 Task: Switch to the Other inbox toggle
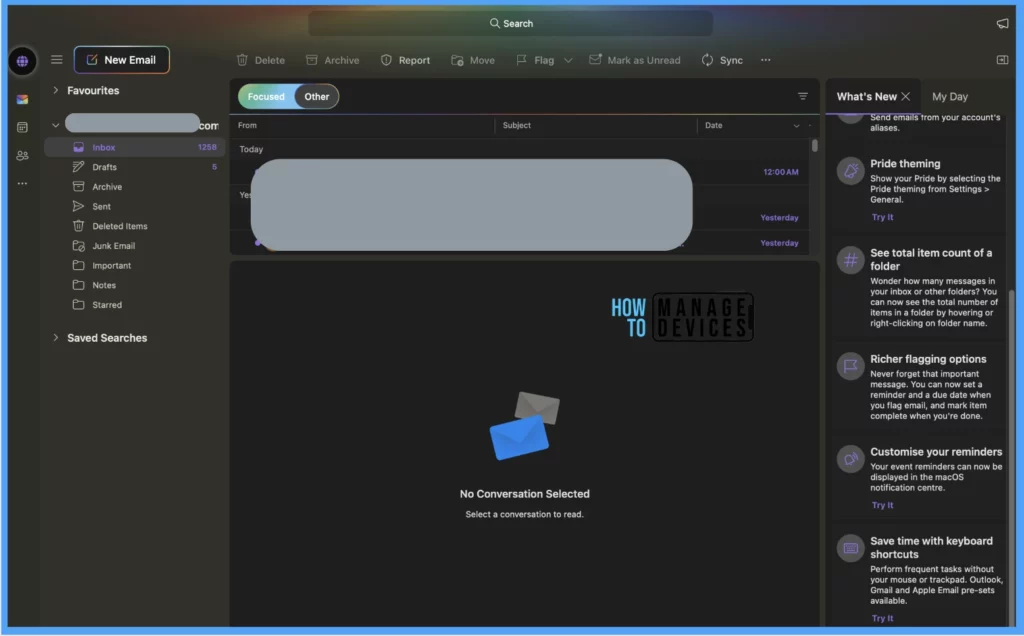click(317, 97)
